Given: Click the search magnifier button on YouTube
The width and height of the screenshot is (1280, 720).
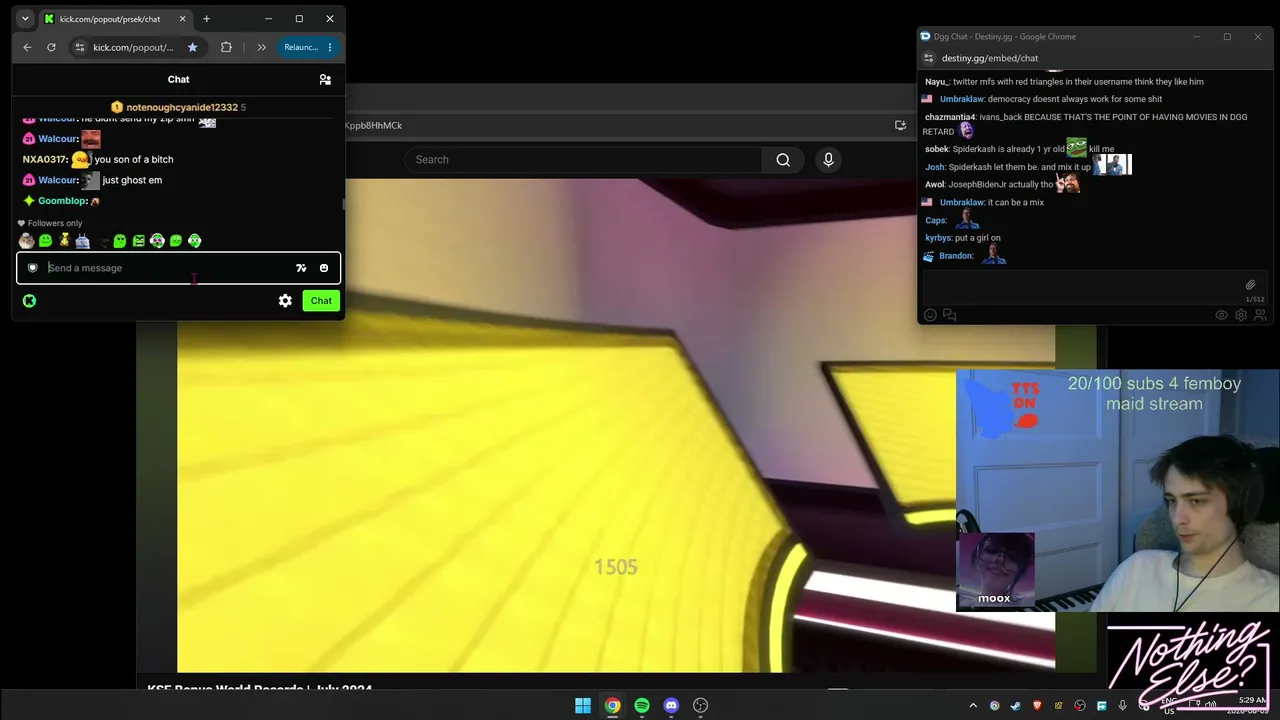Looking at the screenshot, I should 783,160.
